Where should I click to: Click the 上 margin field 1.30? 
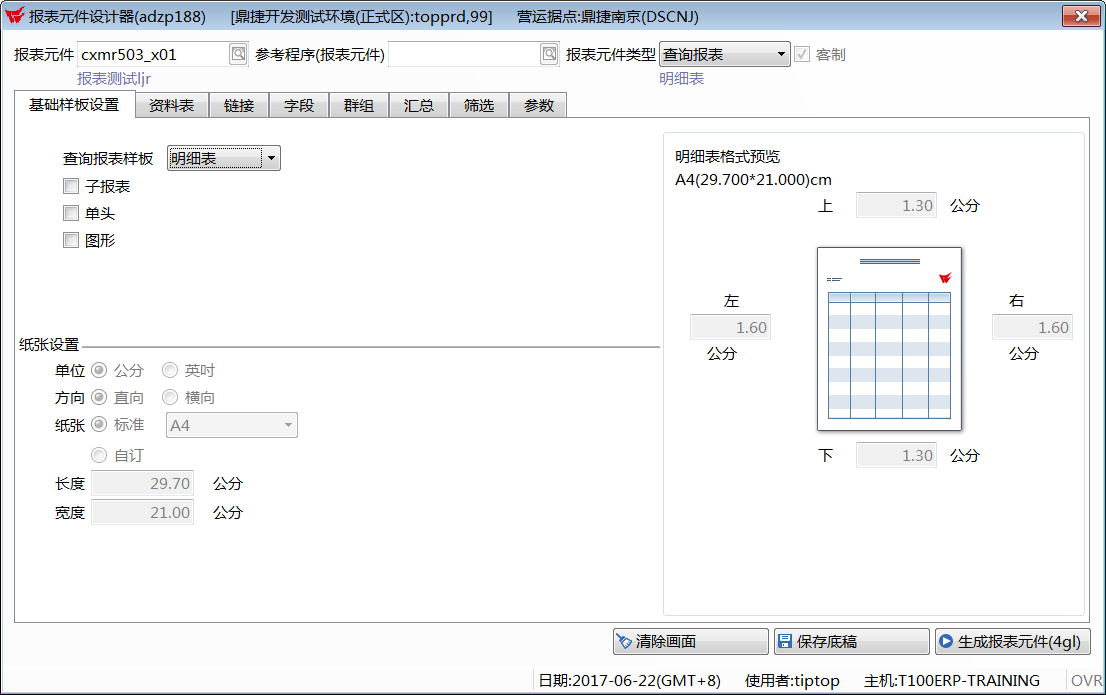click(897, 205)
